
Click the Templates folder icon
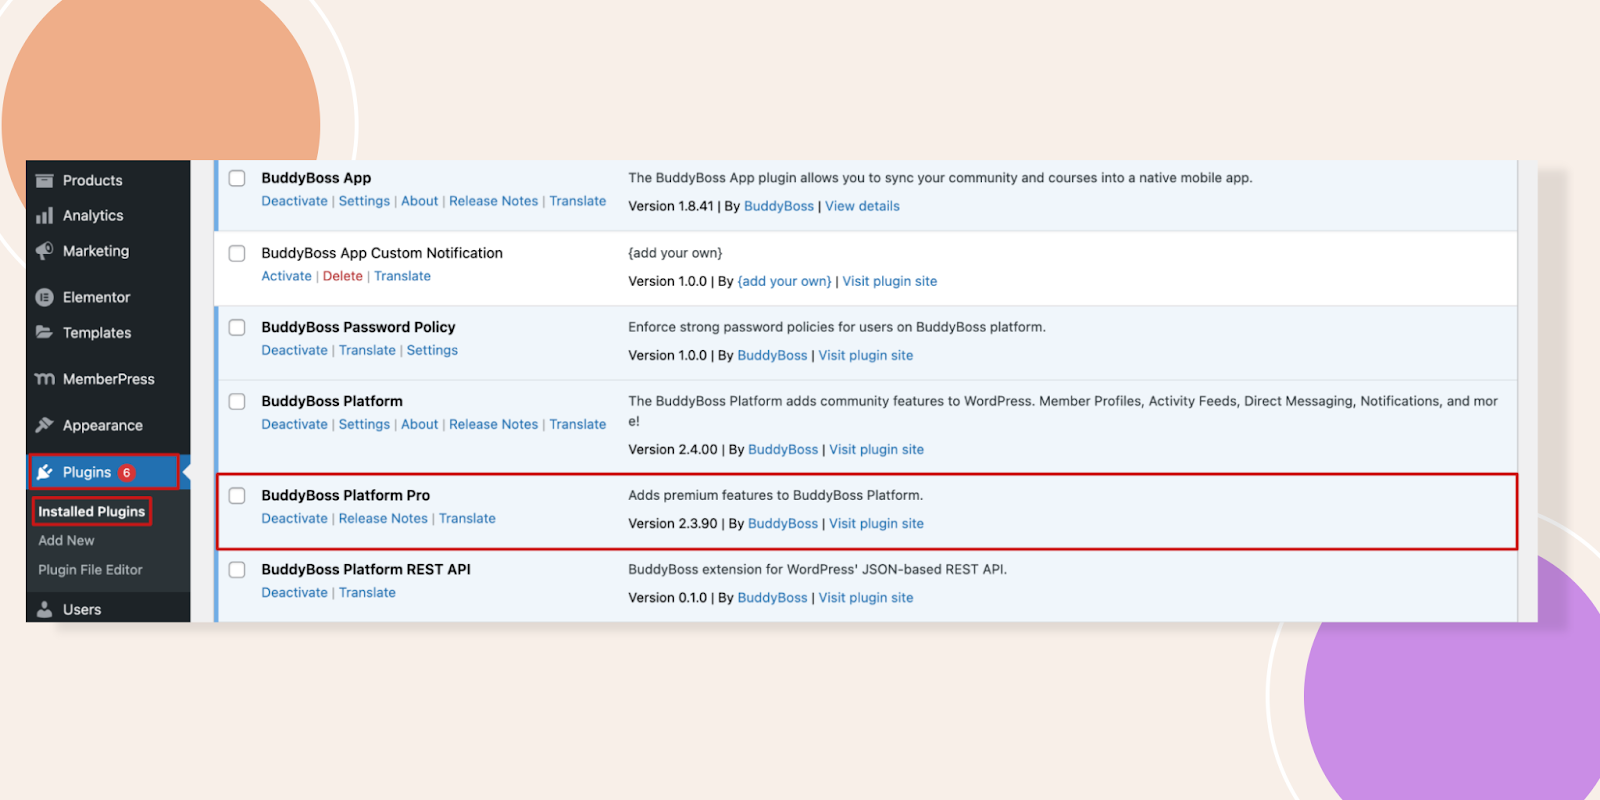click(x=44, y=332)
